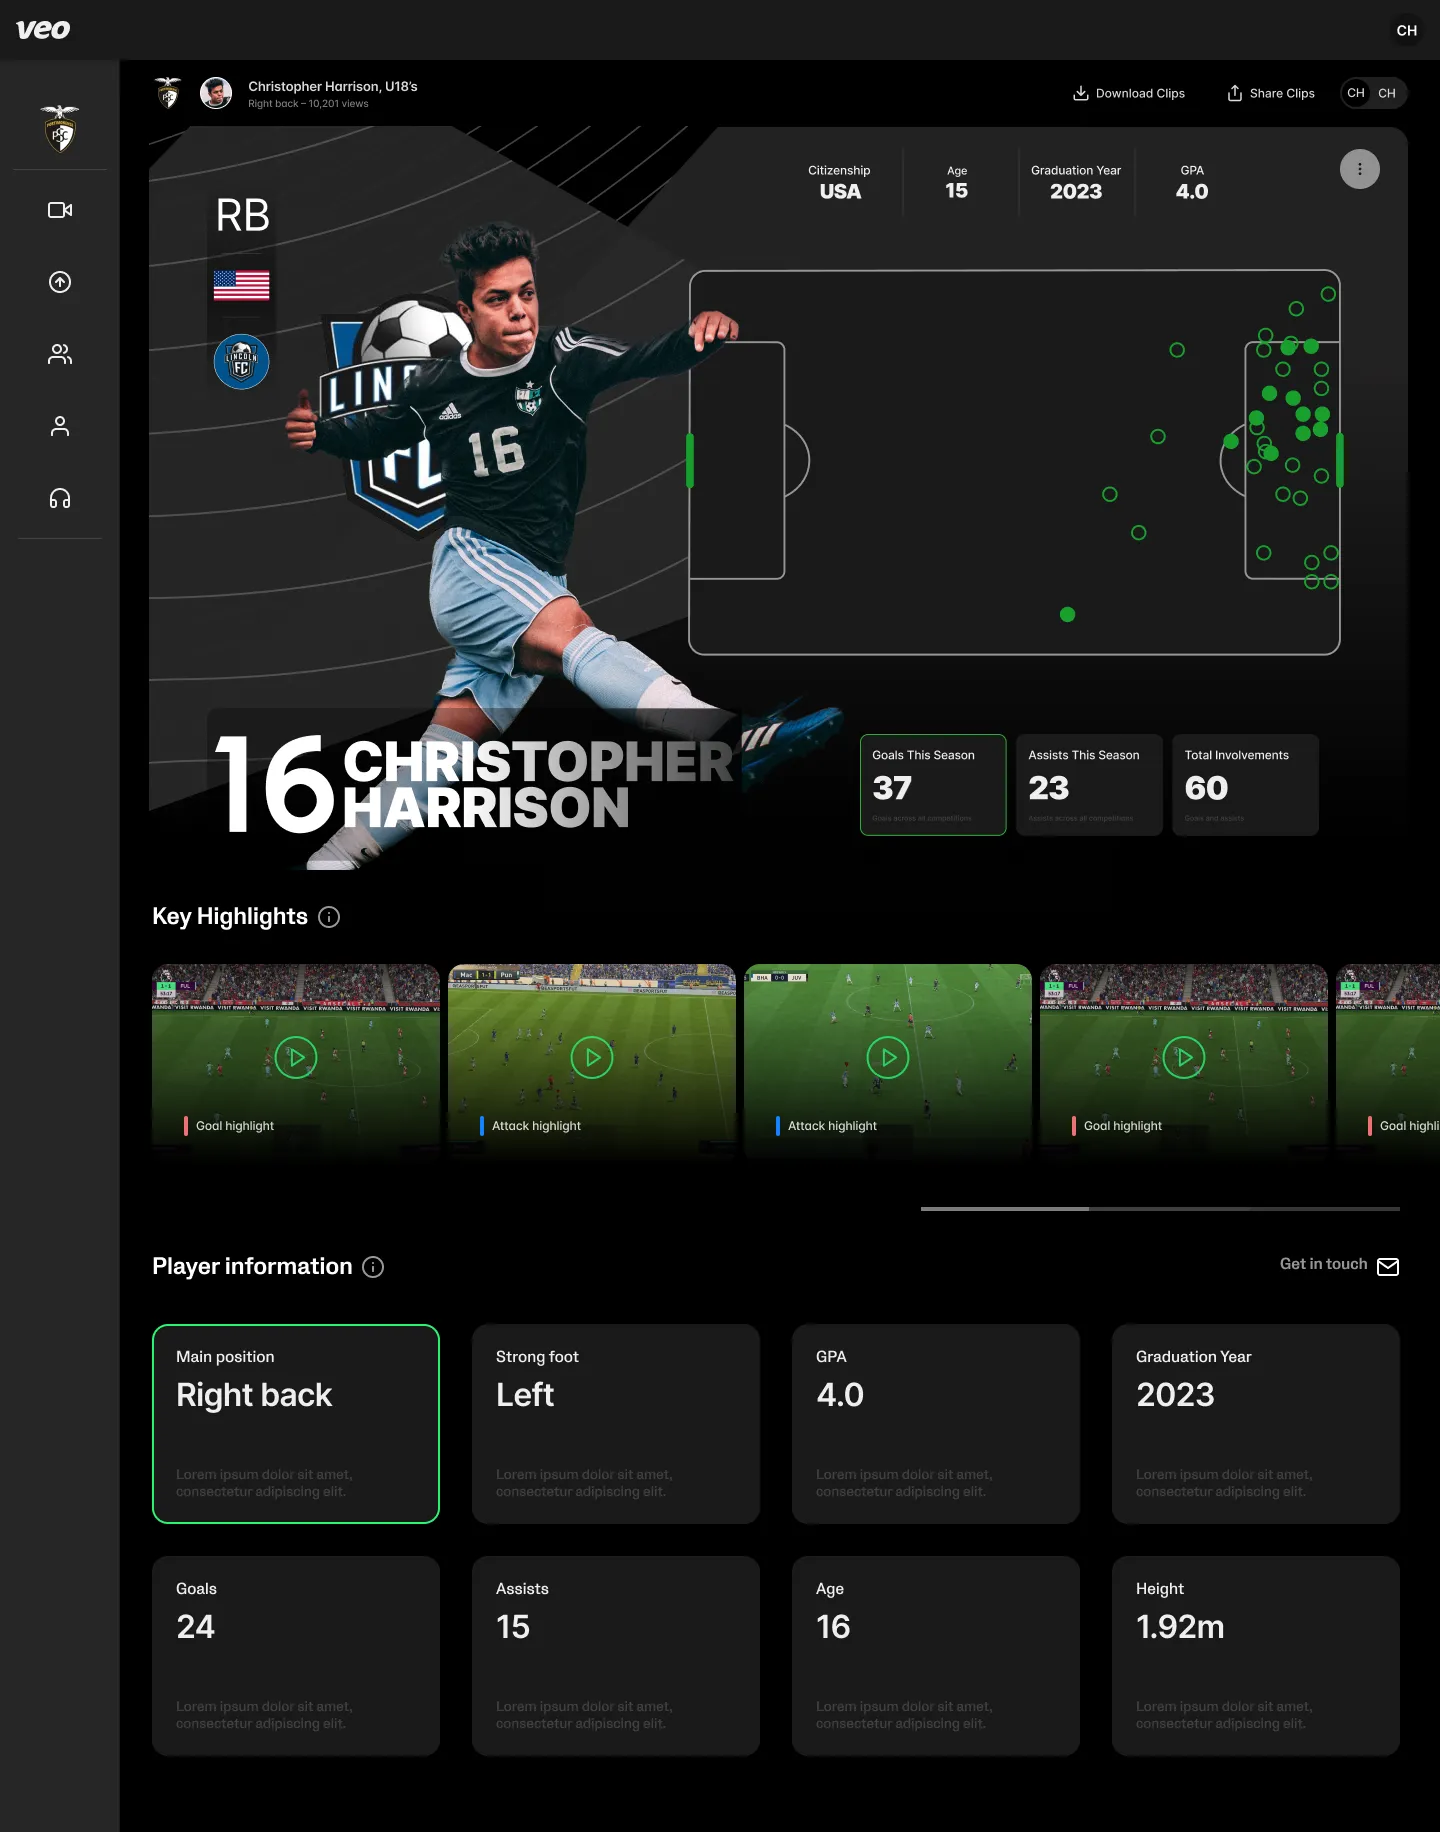Click Download Clips
The height and width of the screenshot is (1832, 1440).
click(x=1129, y=93)
